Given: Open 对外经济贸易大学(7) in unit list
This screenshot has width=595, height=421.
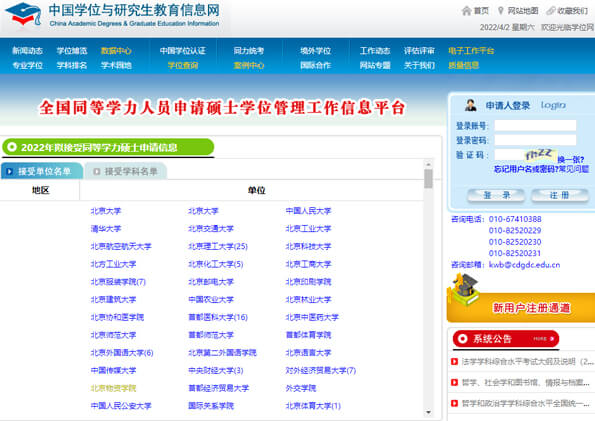Looking at the screenshot, I should coord(321,371).
